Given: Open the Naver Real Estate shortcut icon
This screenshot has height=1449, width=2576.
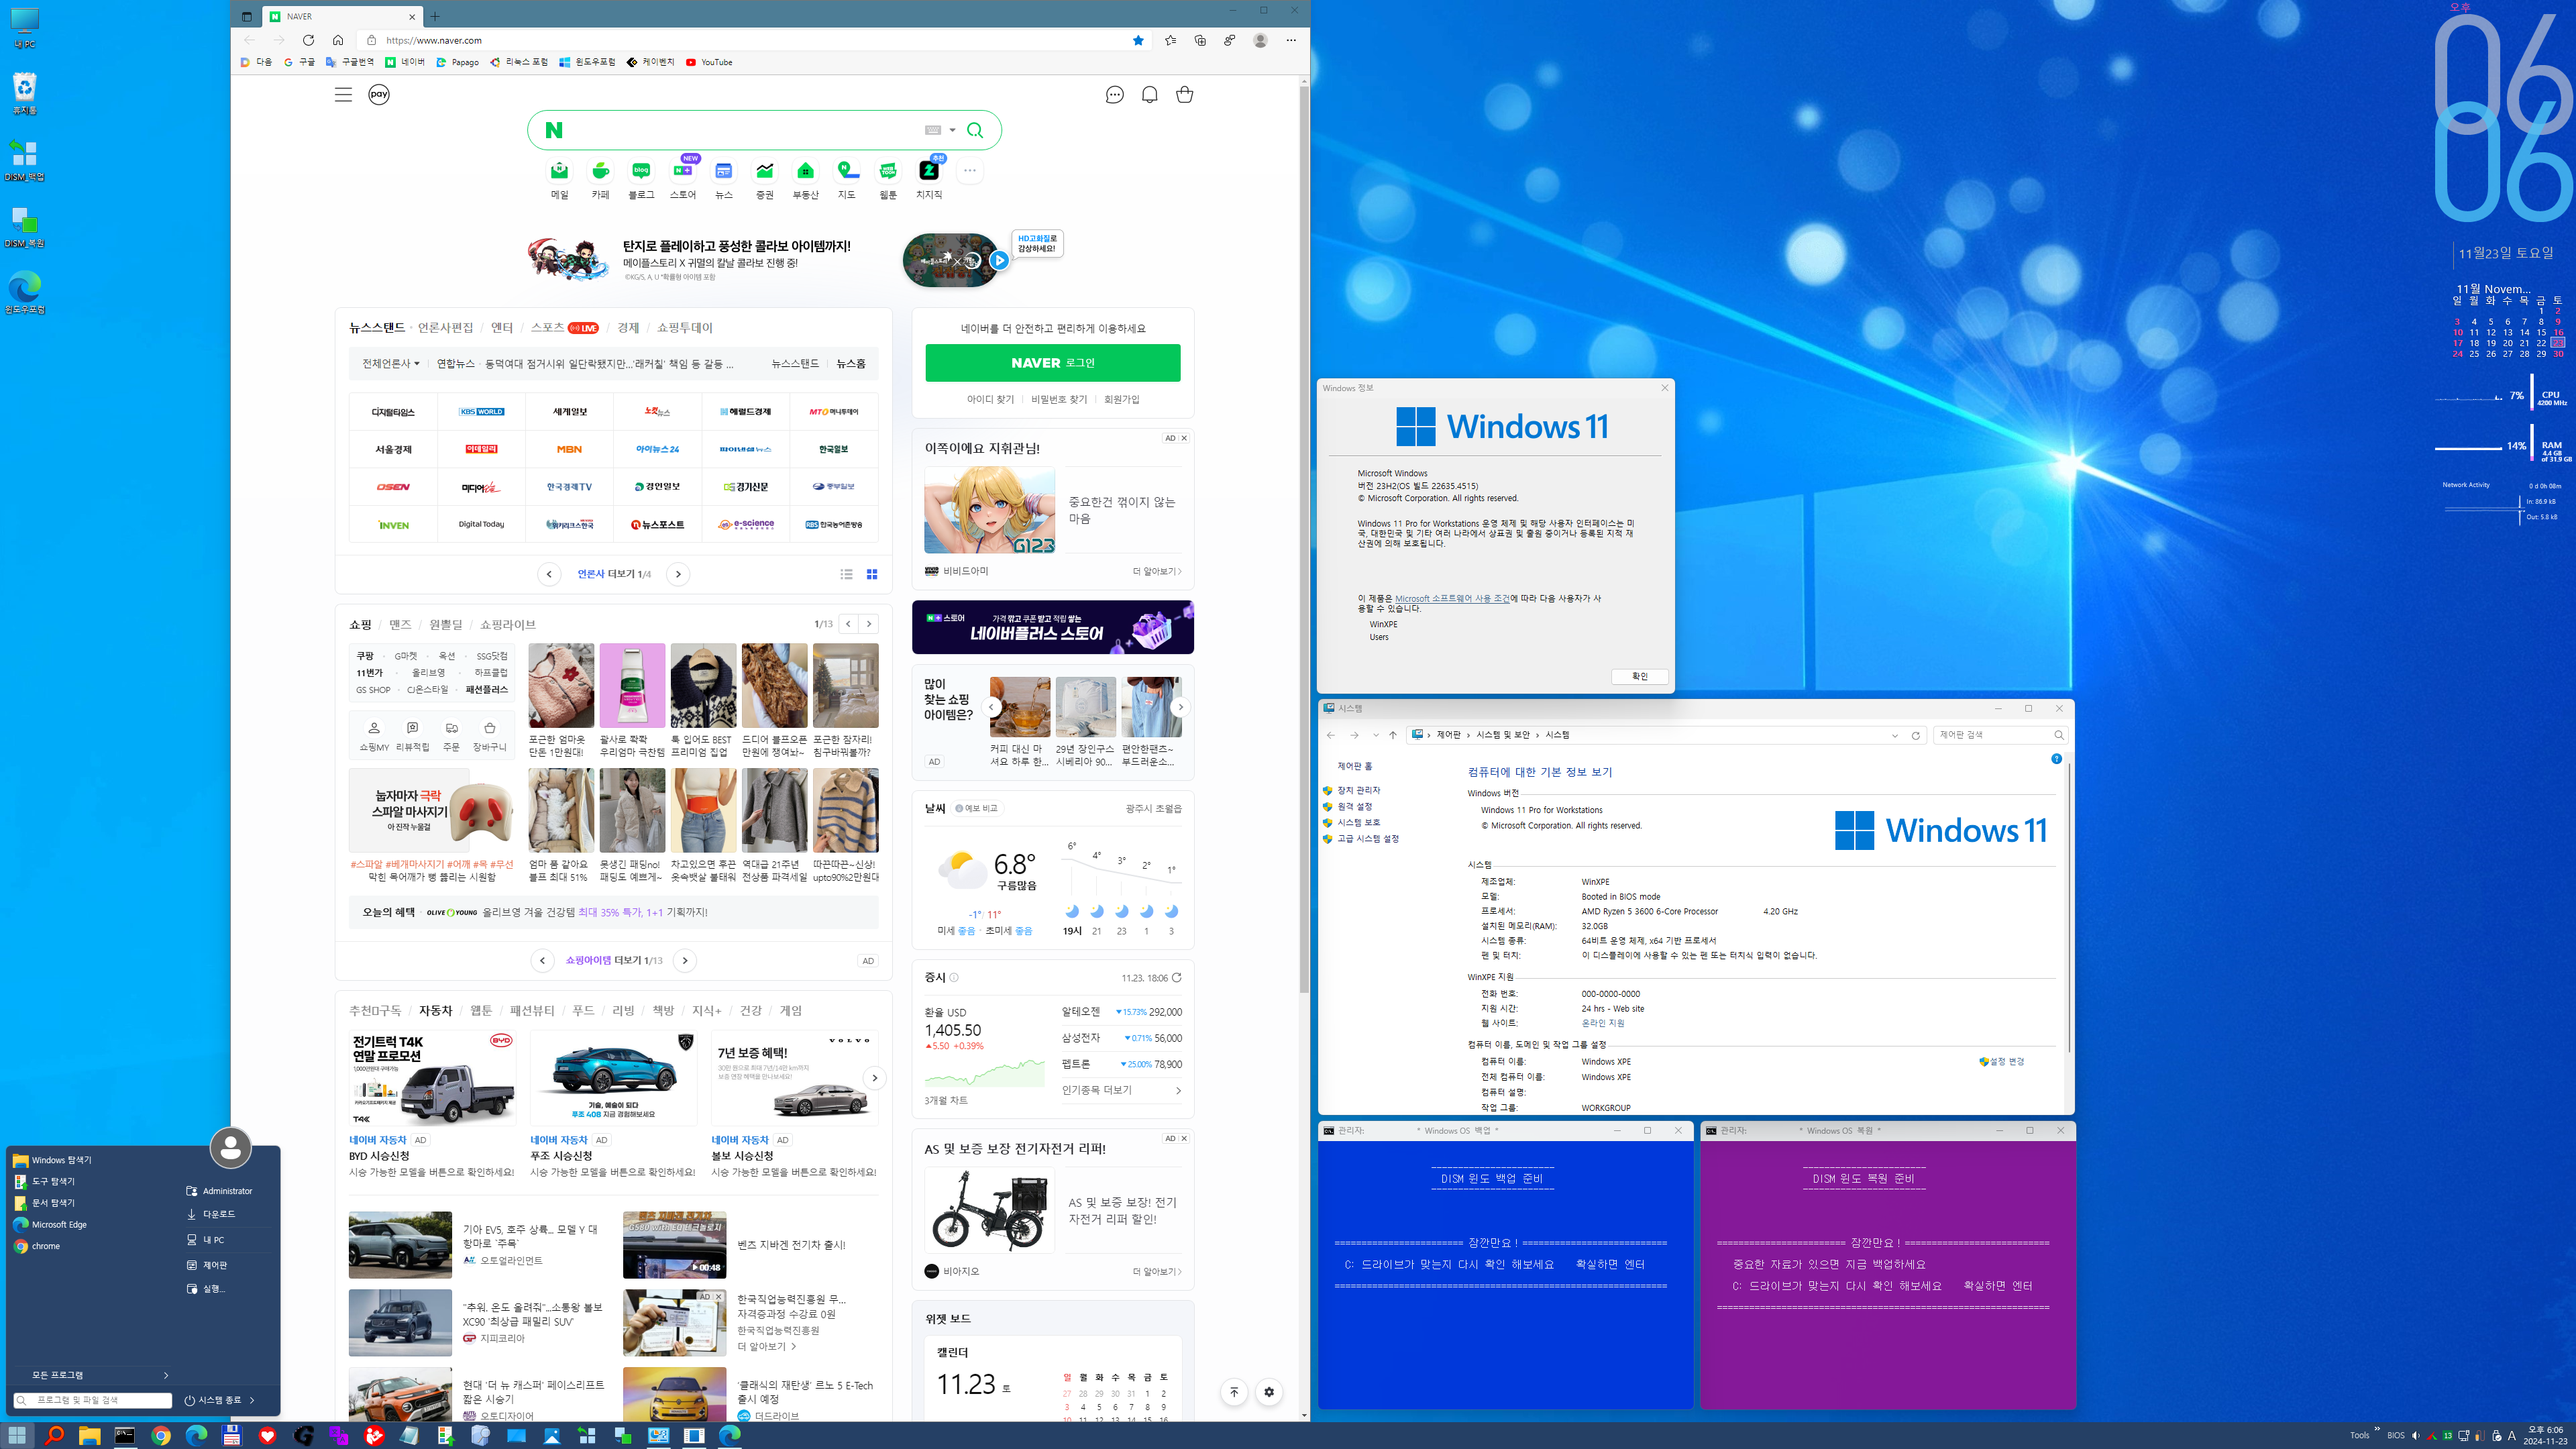Looking at the screenshot, I should click(x=806, y=171).
